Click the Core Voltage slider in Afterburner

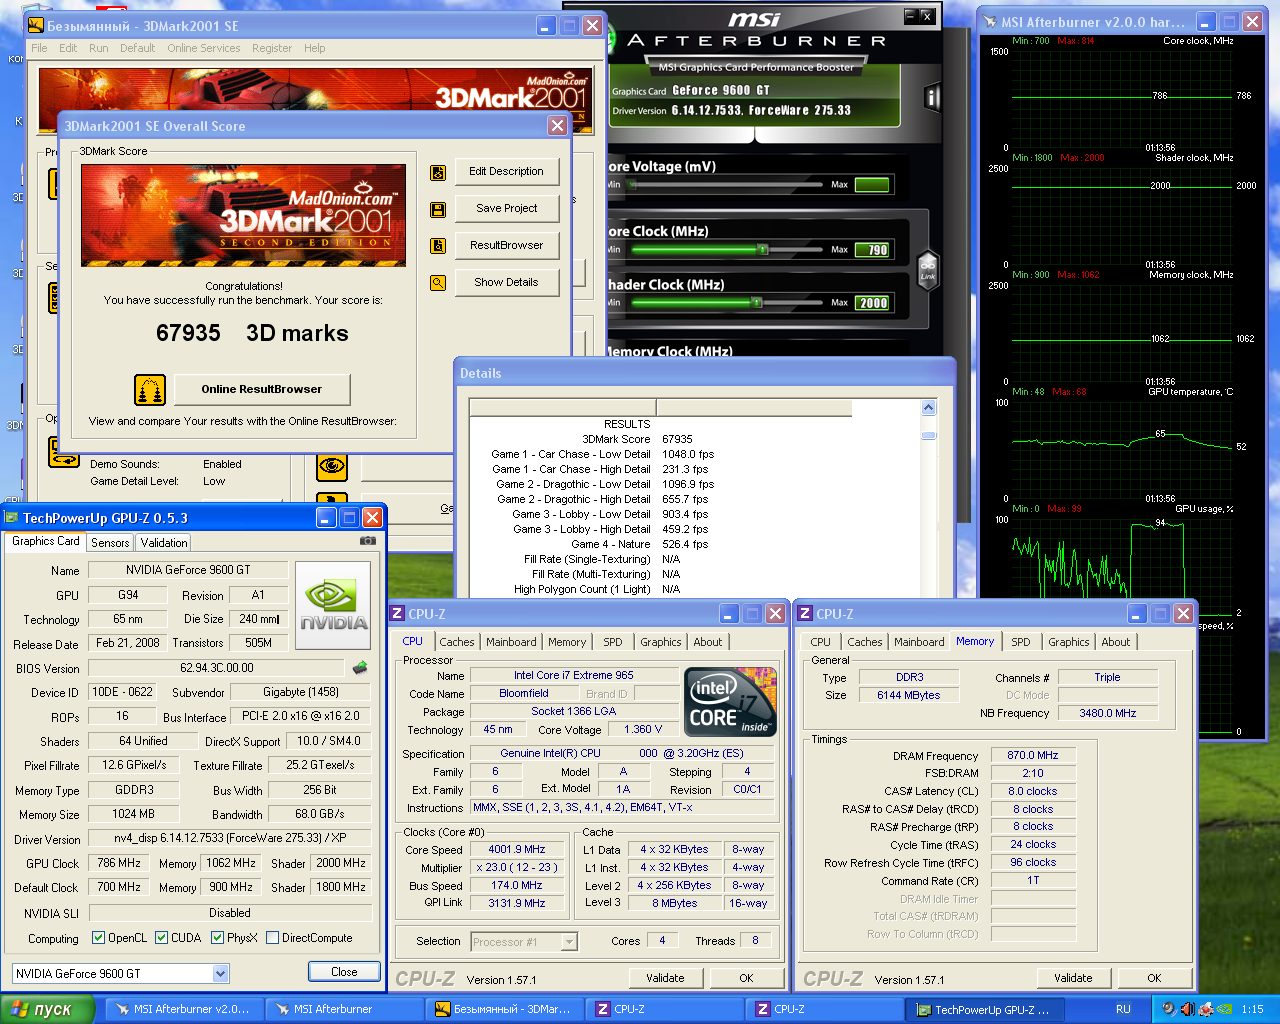click(x=726, y=185)
